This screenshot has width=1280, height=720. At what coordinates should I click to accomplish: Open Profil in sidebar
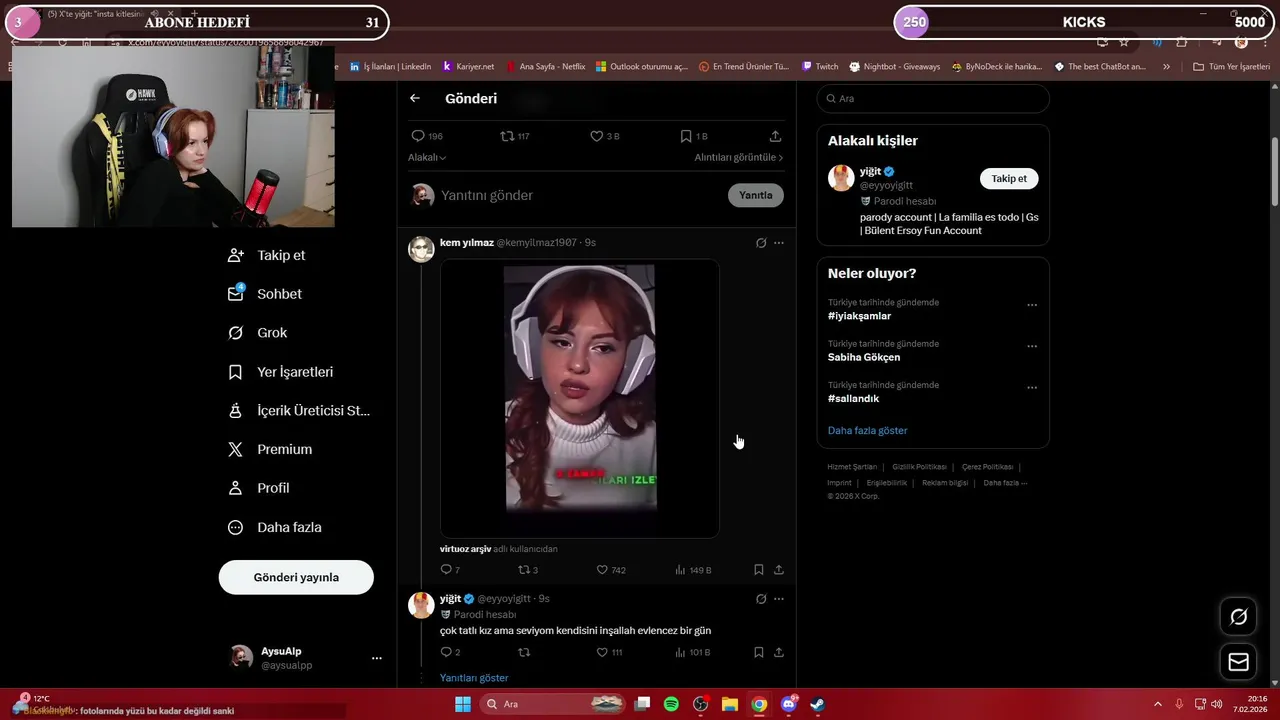(258, 488)
